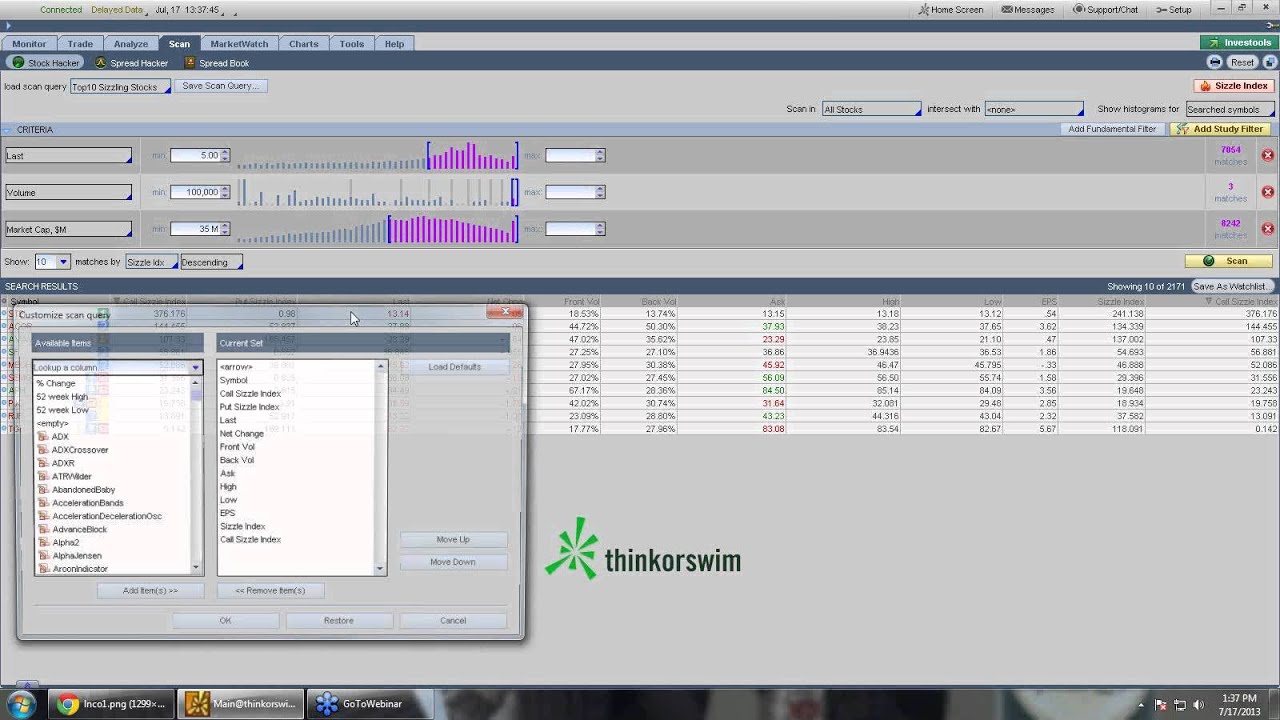
Task: Click the Market Cap histogram range slider
Action: [x=378, y=229]
